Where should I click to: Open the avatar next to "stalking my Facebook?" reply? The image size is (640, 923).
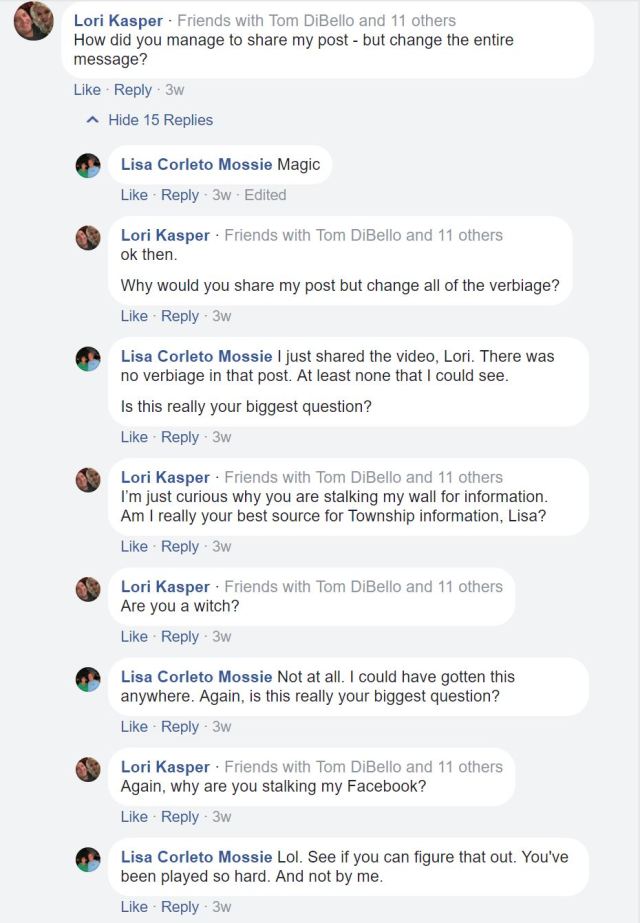88,769
